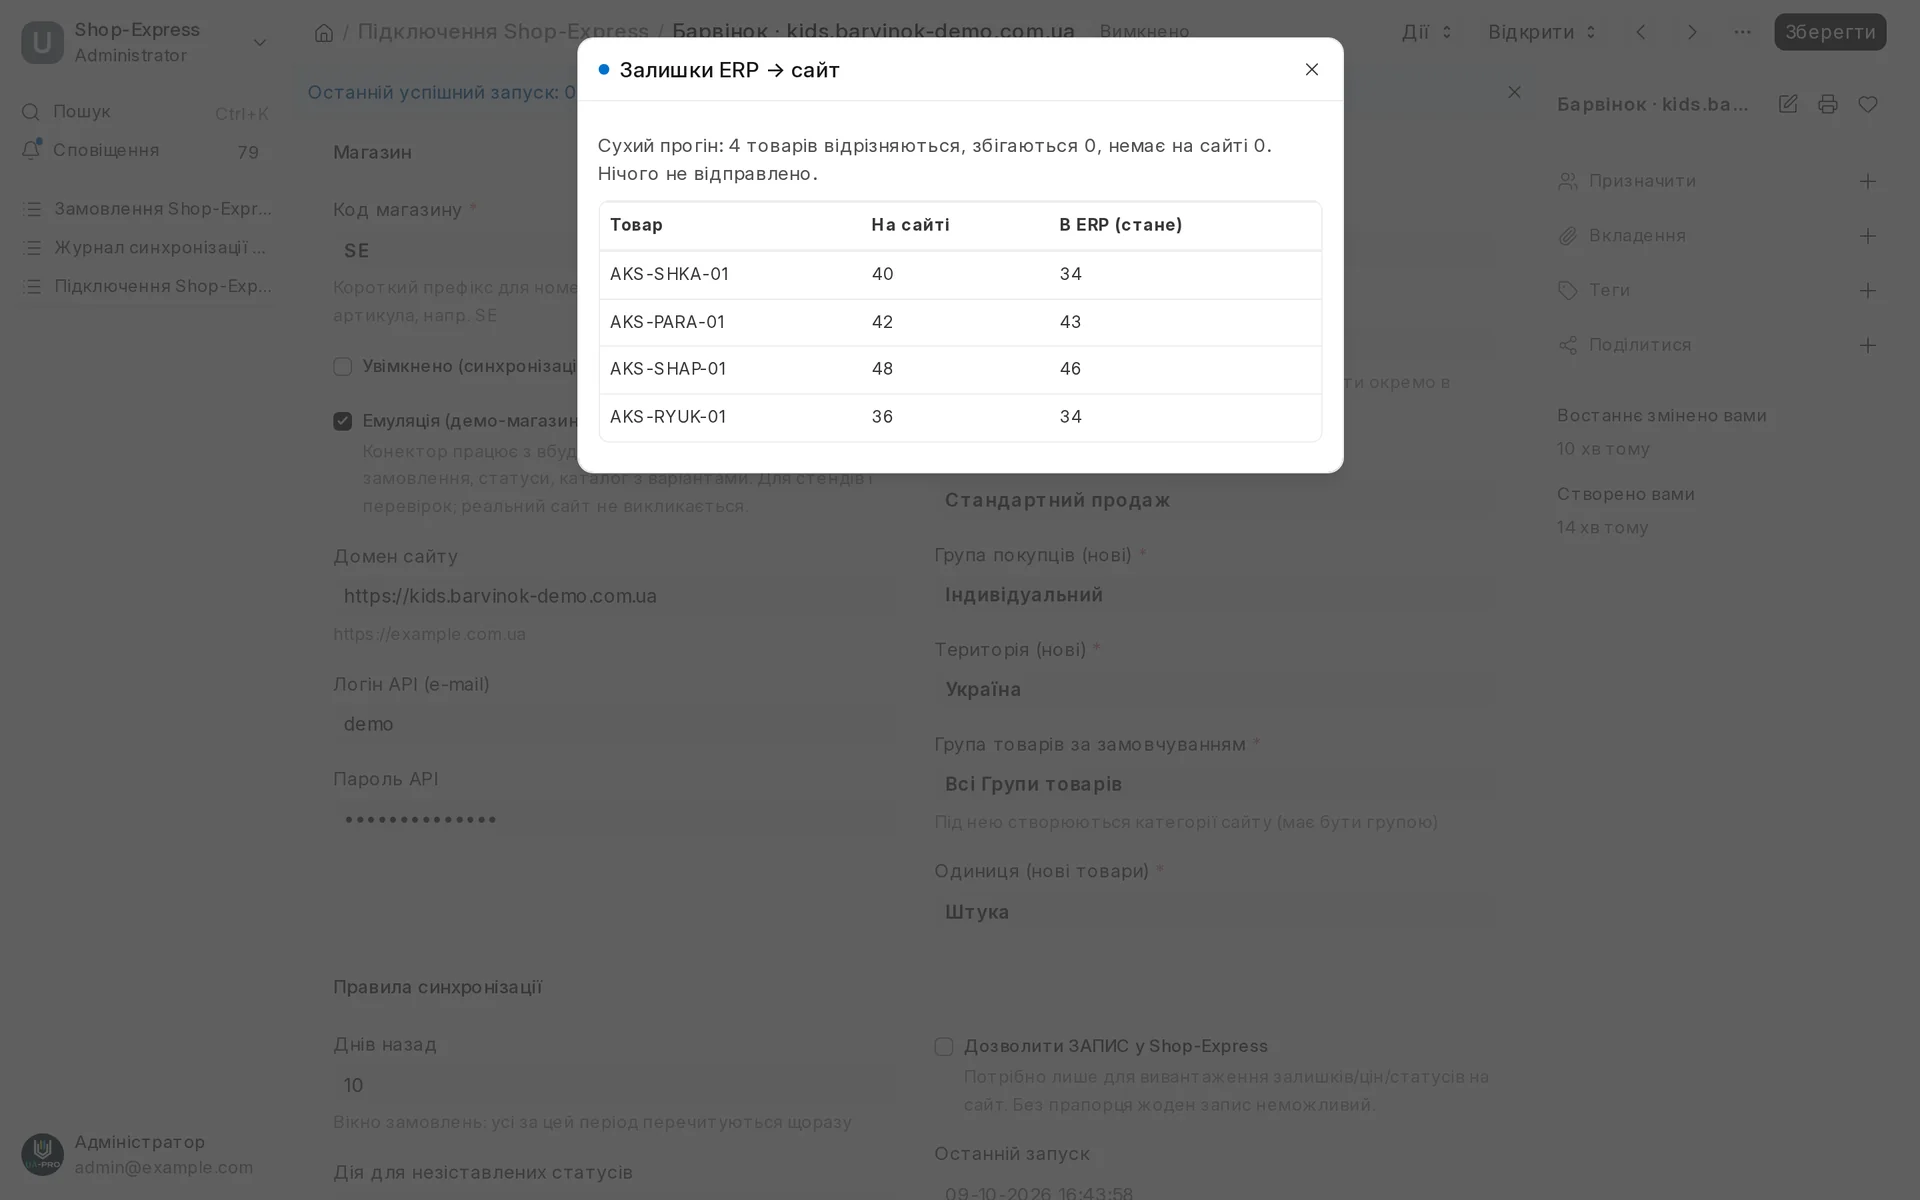Go to the previous record arrow
Viewport: 1920px width, 1200px height.
[x=1641, y=32]
